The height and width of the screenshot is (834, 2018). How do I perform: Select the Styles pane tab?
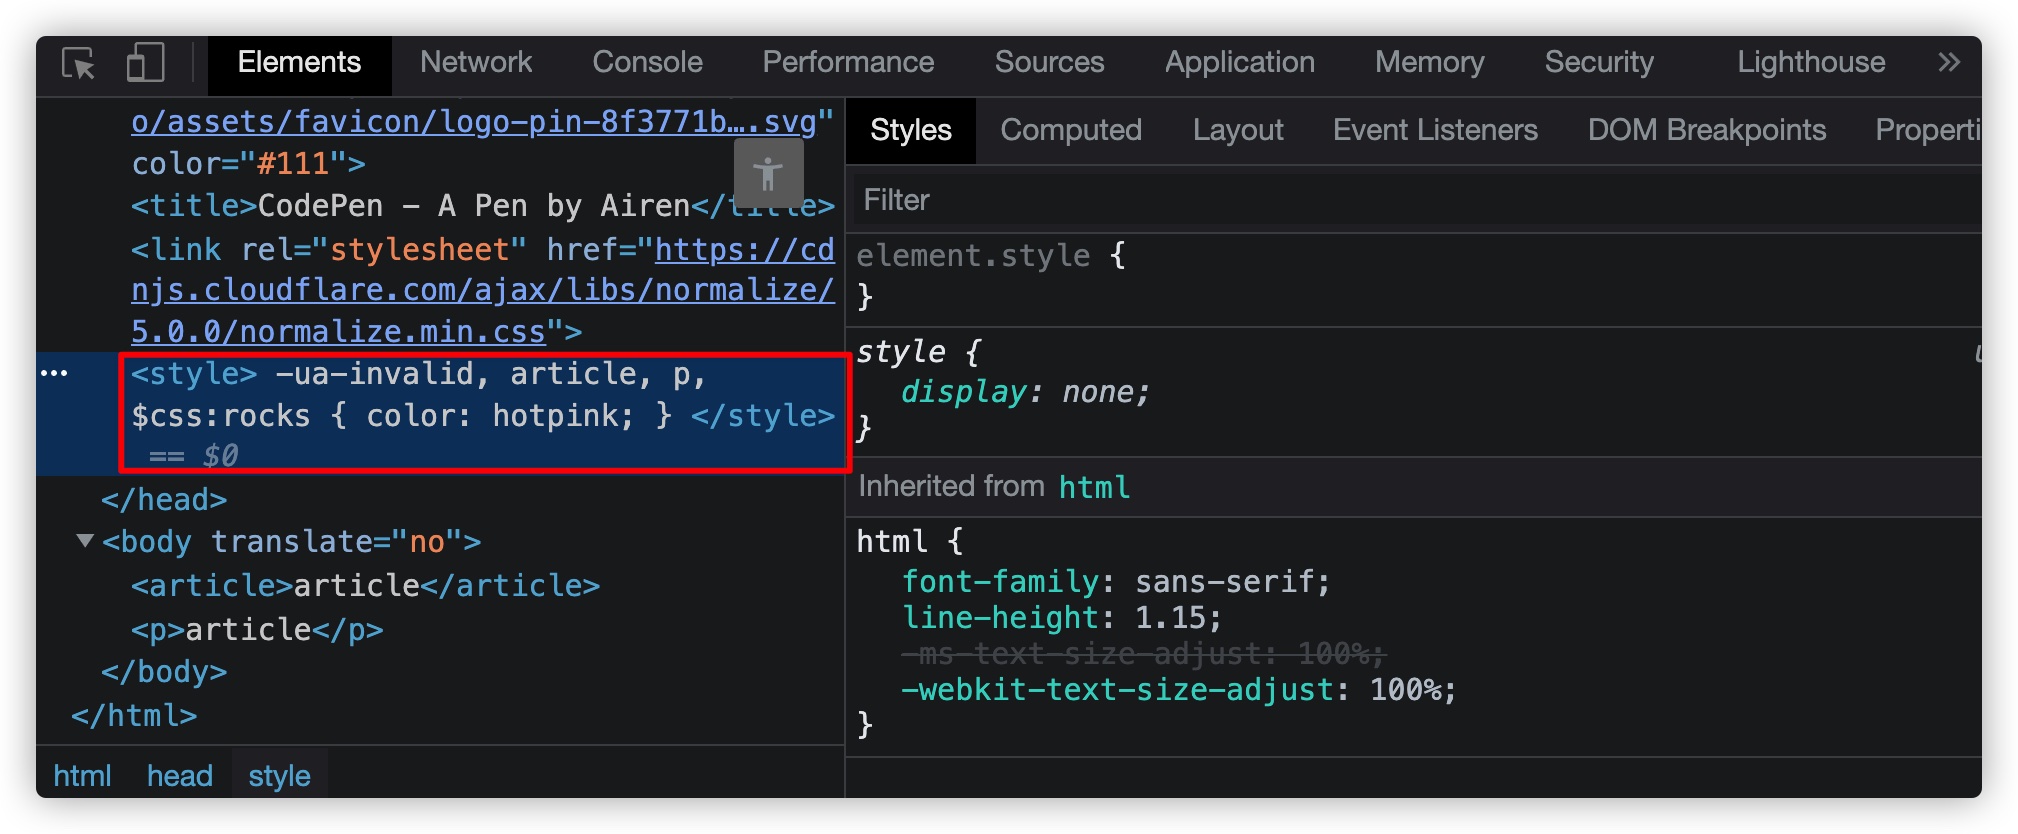coord(911,130)
